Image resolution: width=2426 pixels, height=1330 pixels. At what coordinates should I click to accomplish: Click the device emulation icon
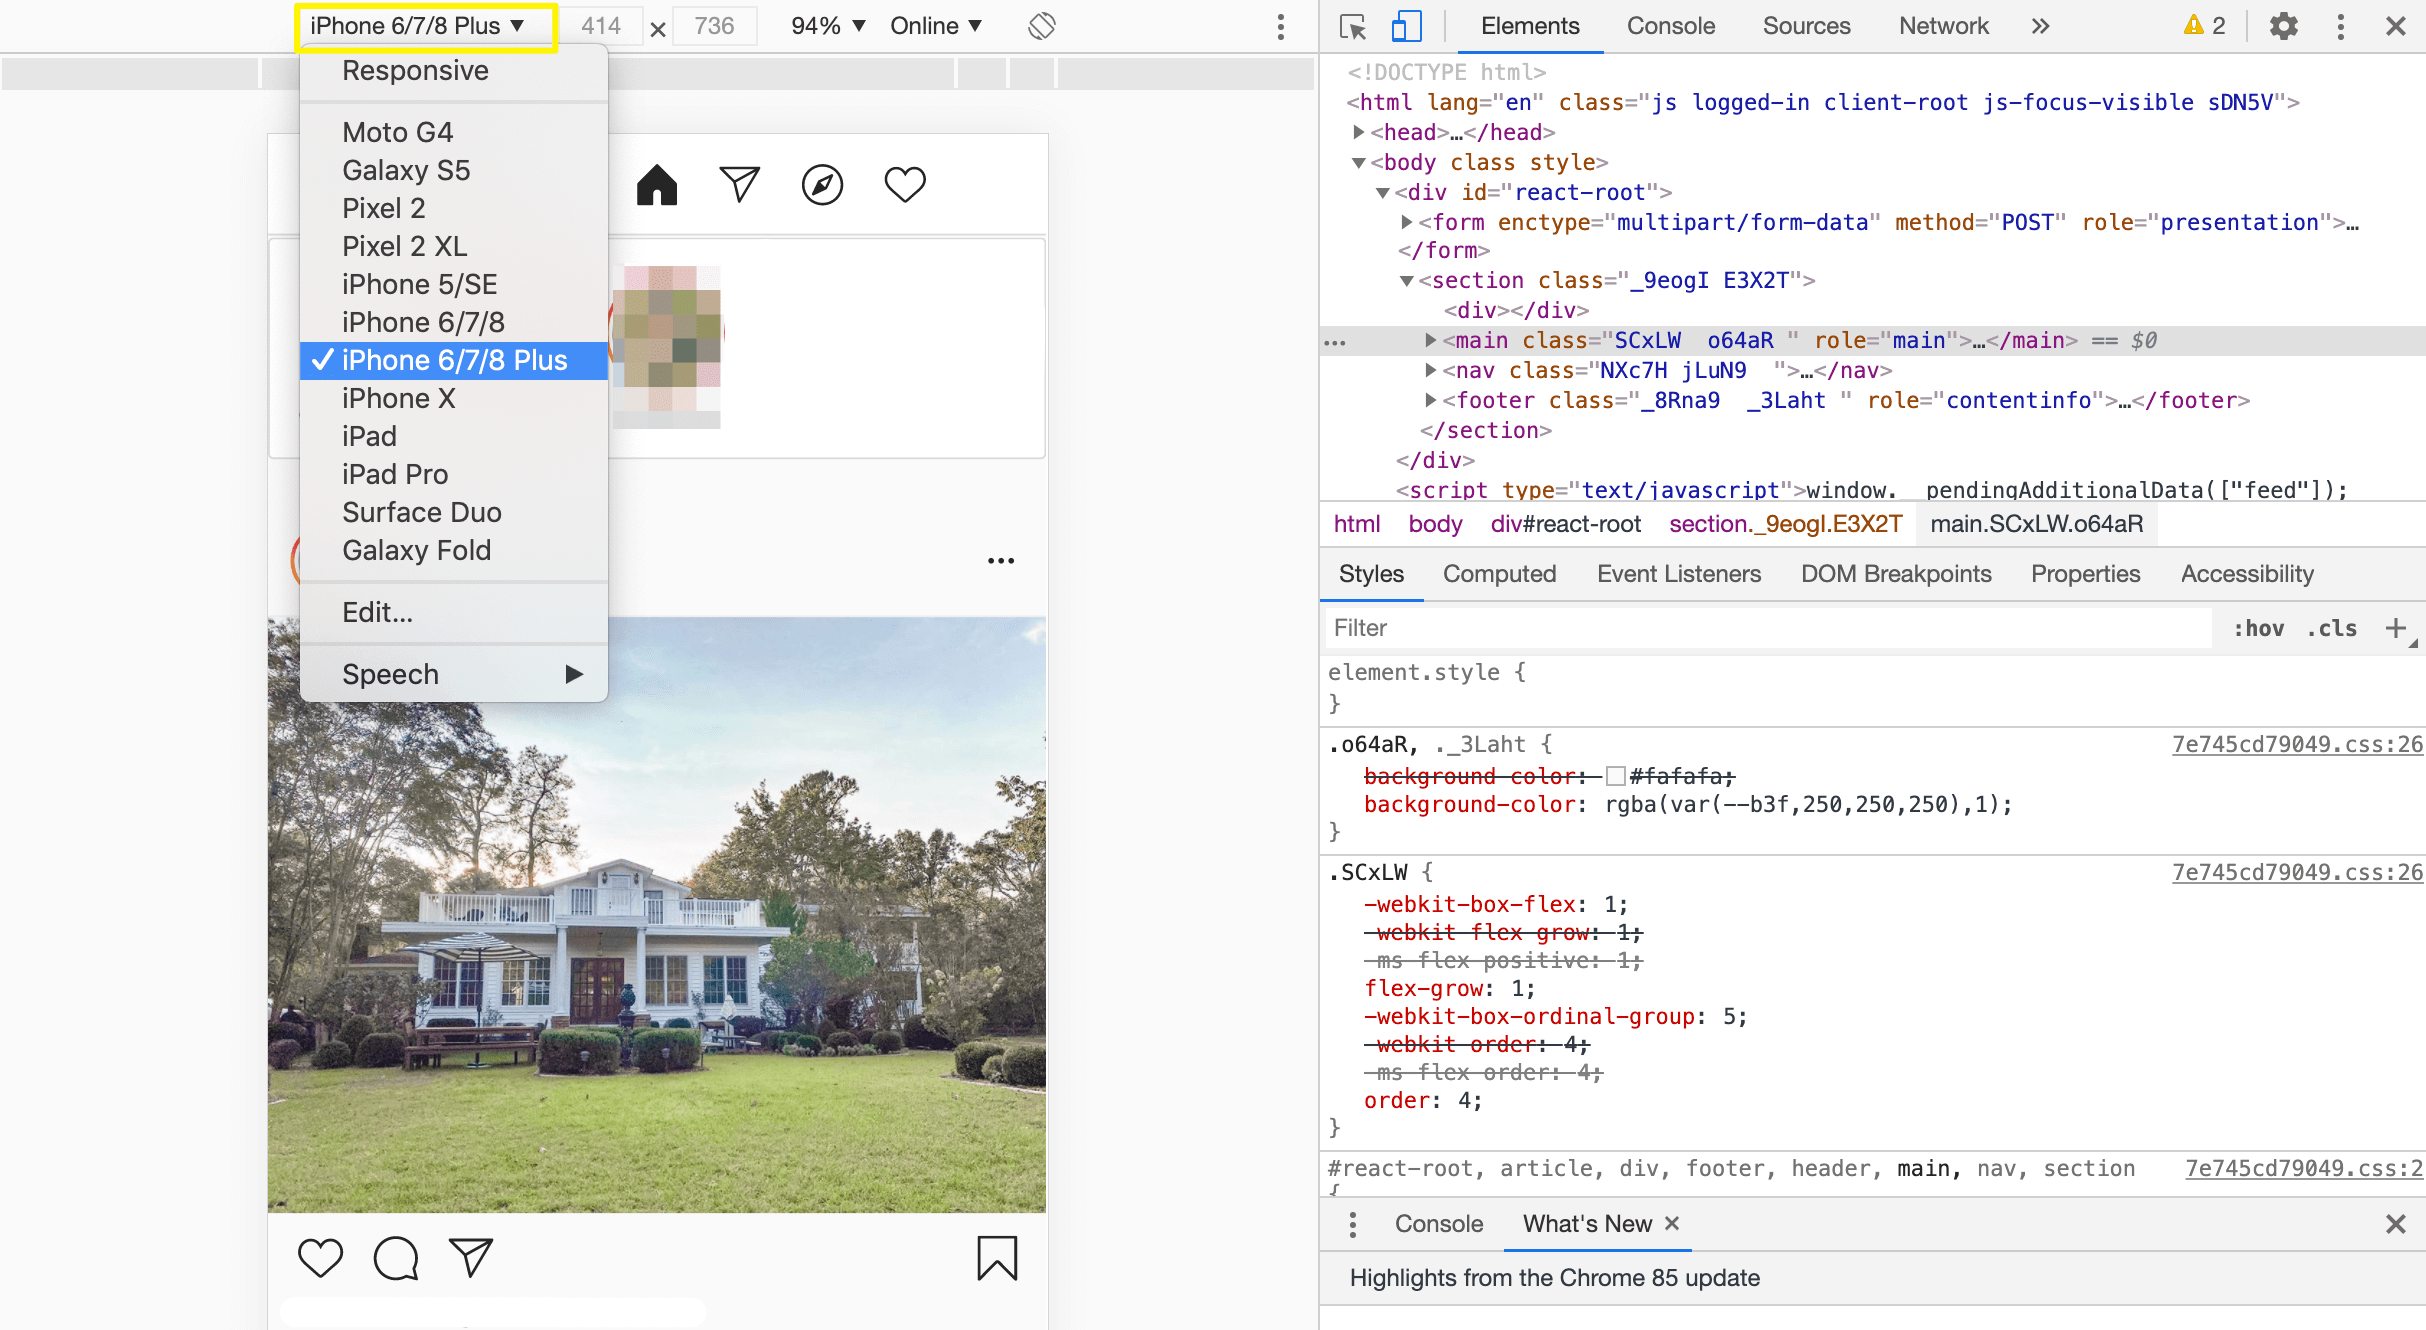tap(1406, 25)
